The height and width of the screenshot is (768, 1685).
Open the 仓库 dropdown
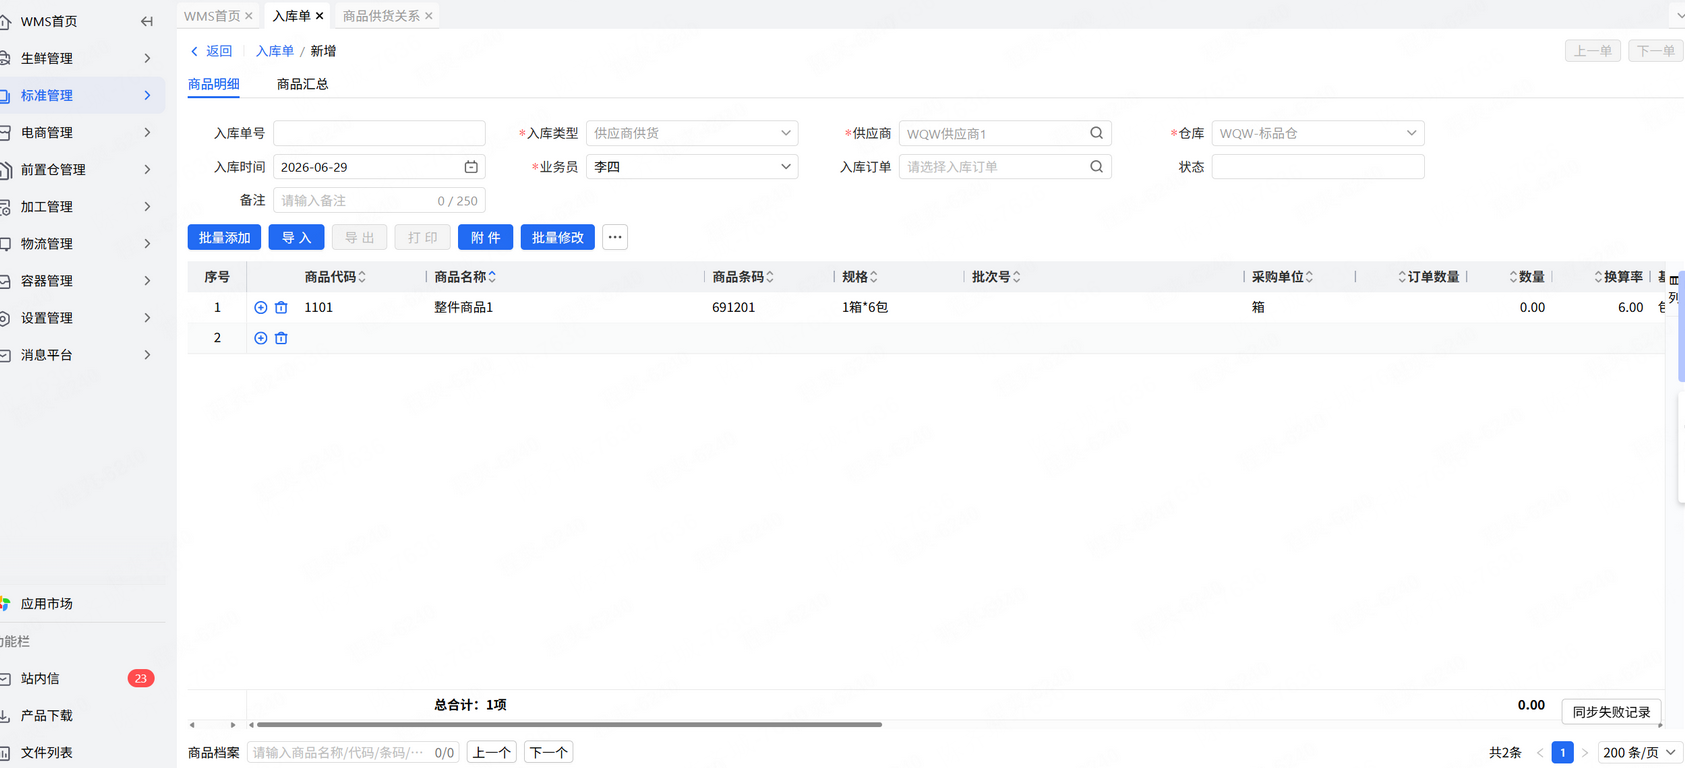pyautogui.click(x=1318, y=133)
